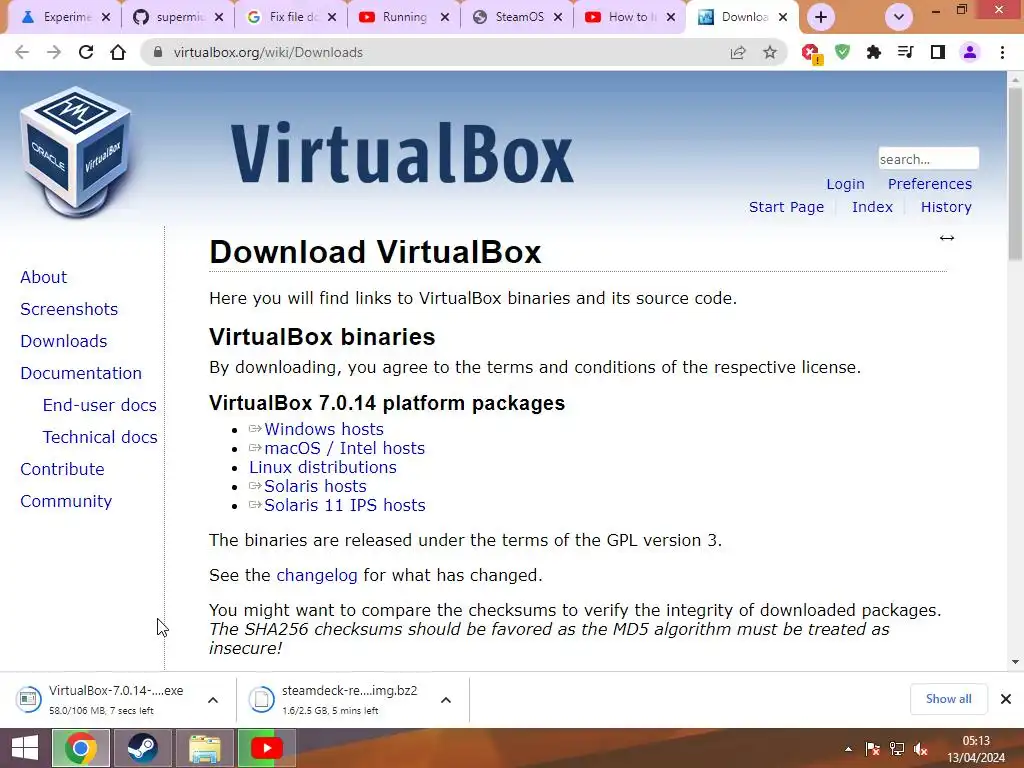Toggle the browser side panel icon
The width and height of the screenshot is (1024, 768).
938,52
